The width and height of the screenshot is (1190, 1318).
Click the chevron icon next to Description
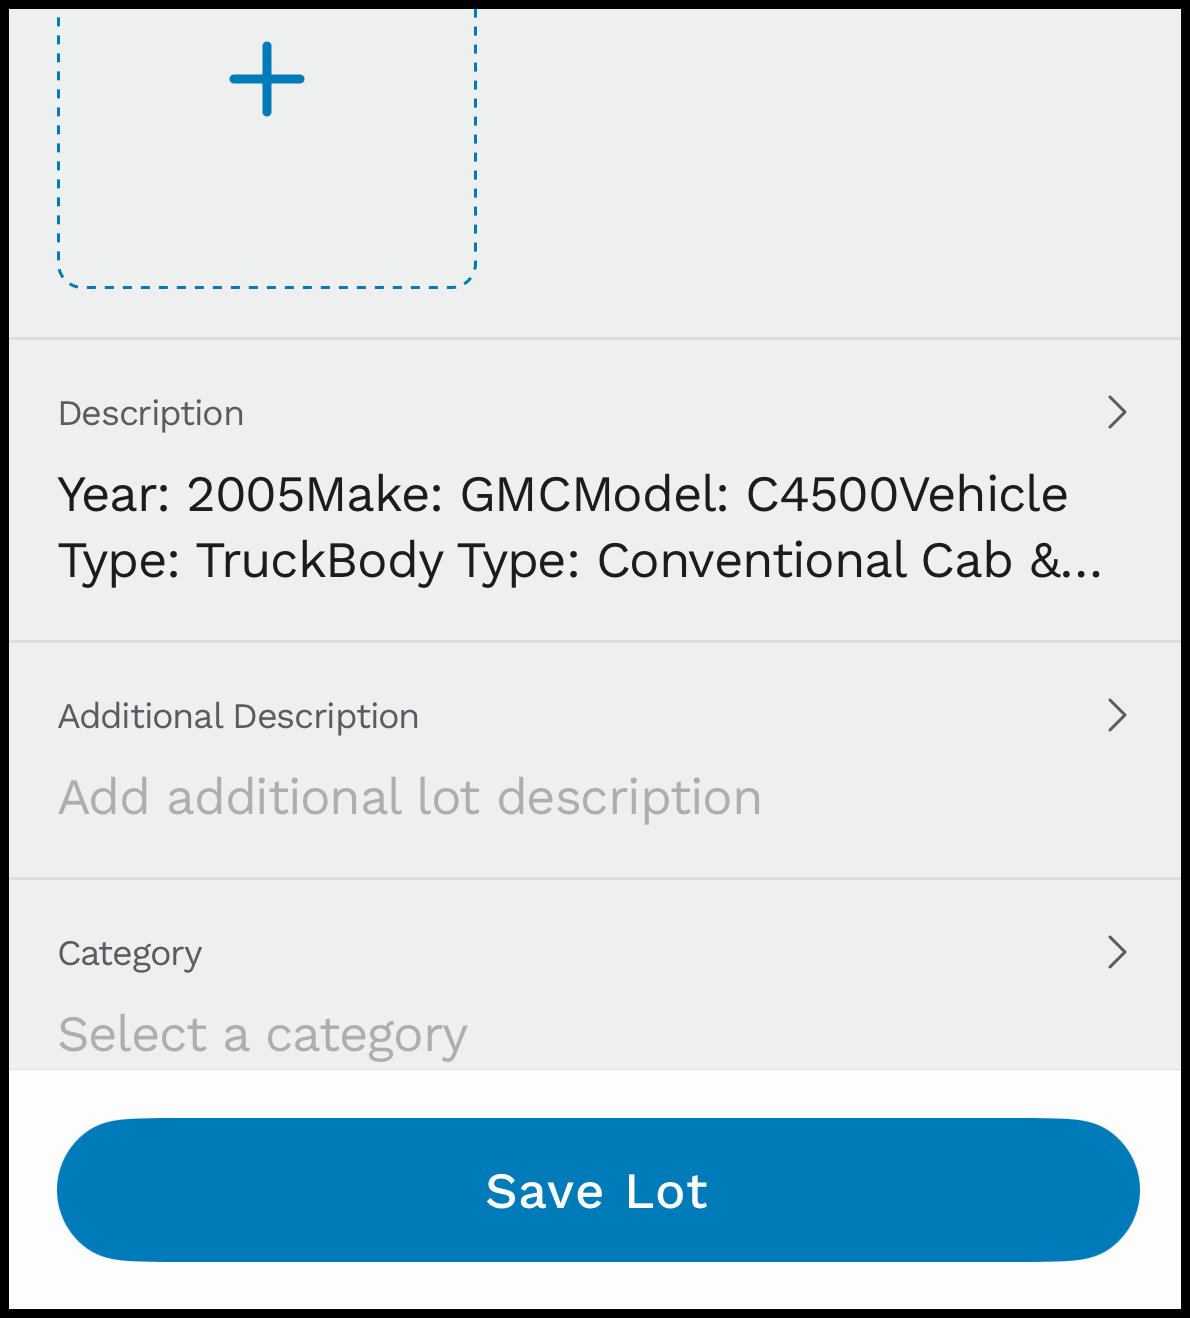[x=1117, y=413]
